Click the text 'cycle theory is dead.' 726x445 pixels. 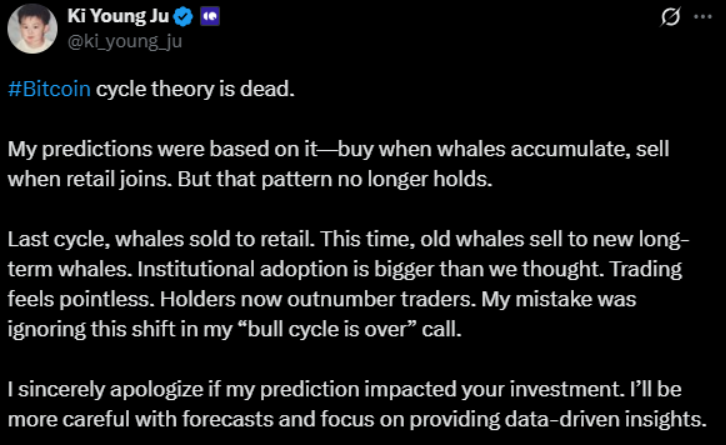pyautogui.click(x=195, y=89)
